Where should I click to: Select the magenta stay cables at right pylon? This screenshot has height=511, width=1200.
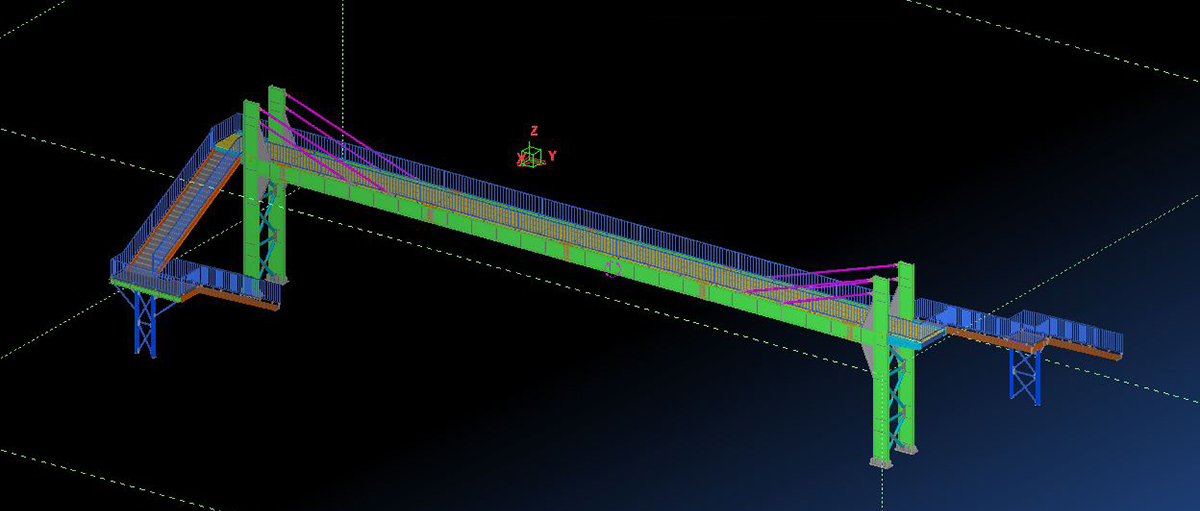pyautogui.click(x=822, y=283)
